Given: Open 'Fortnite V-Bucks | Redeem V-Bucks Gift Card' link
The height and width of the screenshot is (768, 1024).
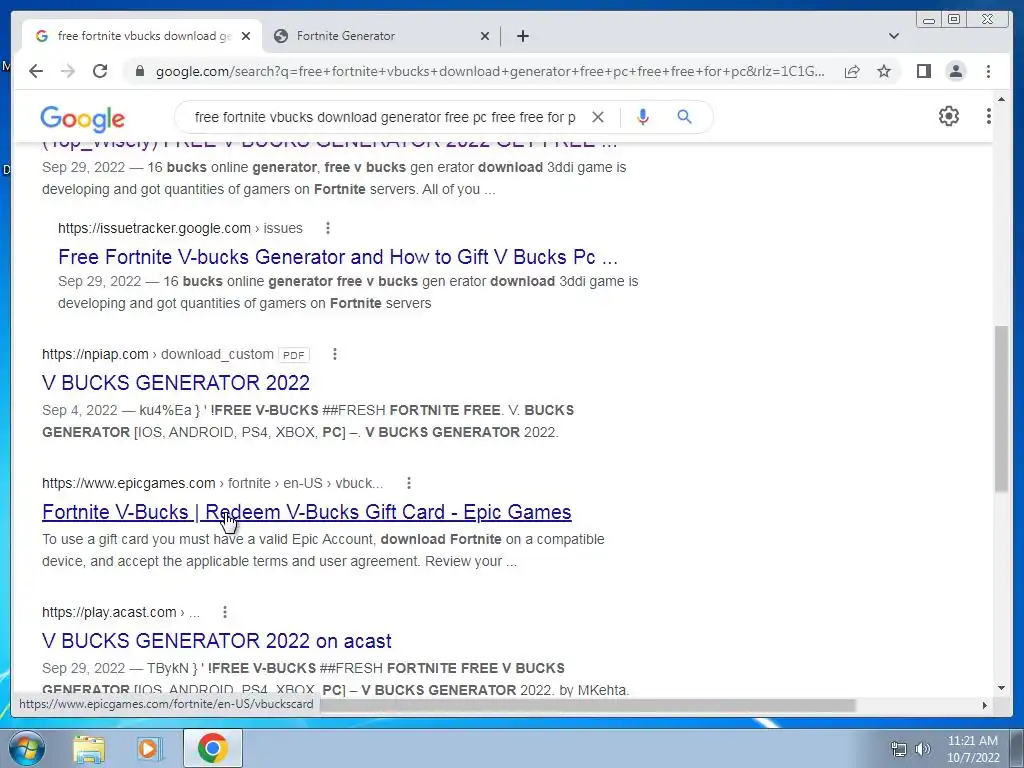Looking at the screenshot, I should coord(306,512).
